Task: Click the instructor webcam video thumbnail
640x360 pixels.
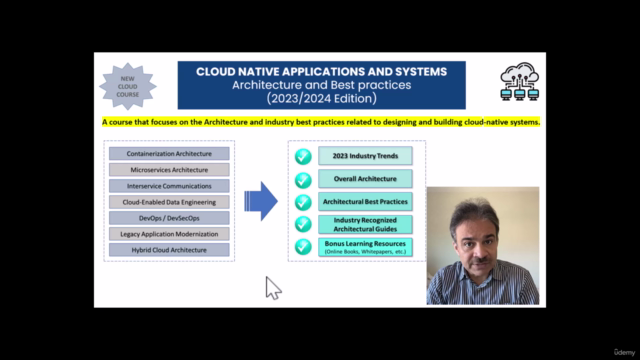Action: click(x=483, y=246)
